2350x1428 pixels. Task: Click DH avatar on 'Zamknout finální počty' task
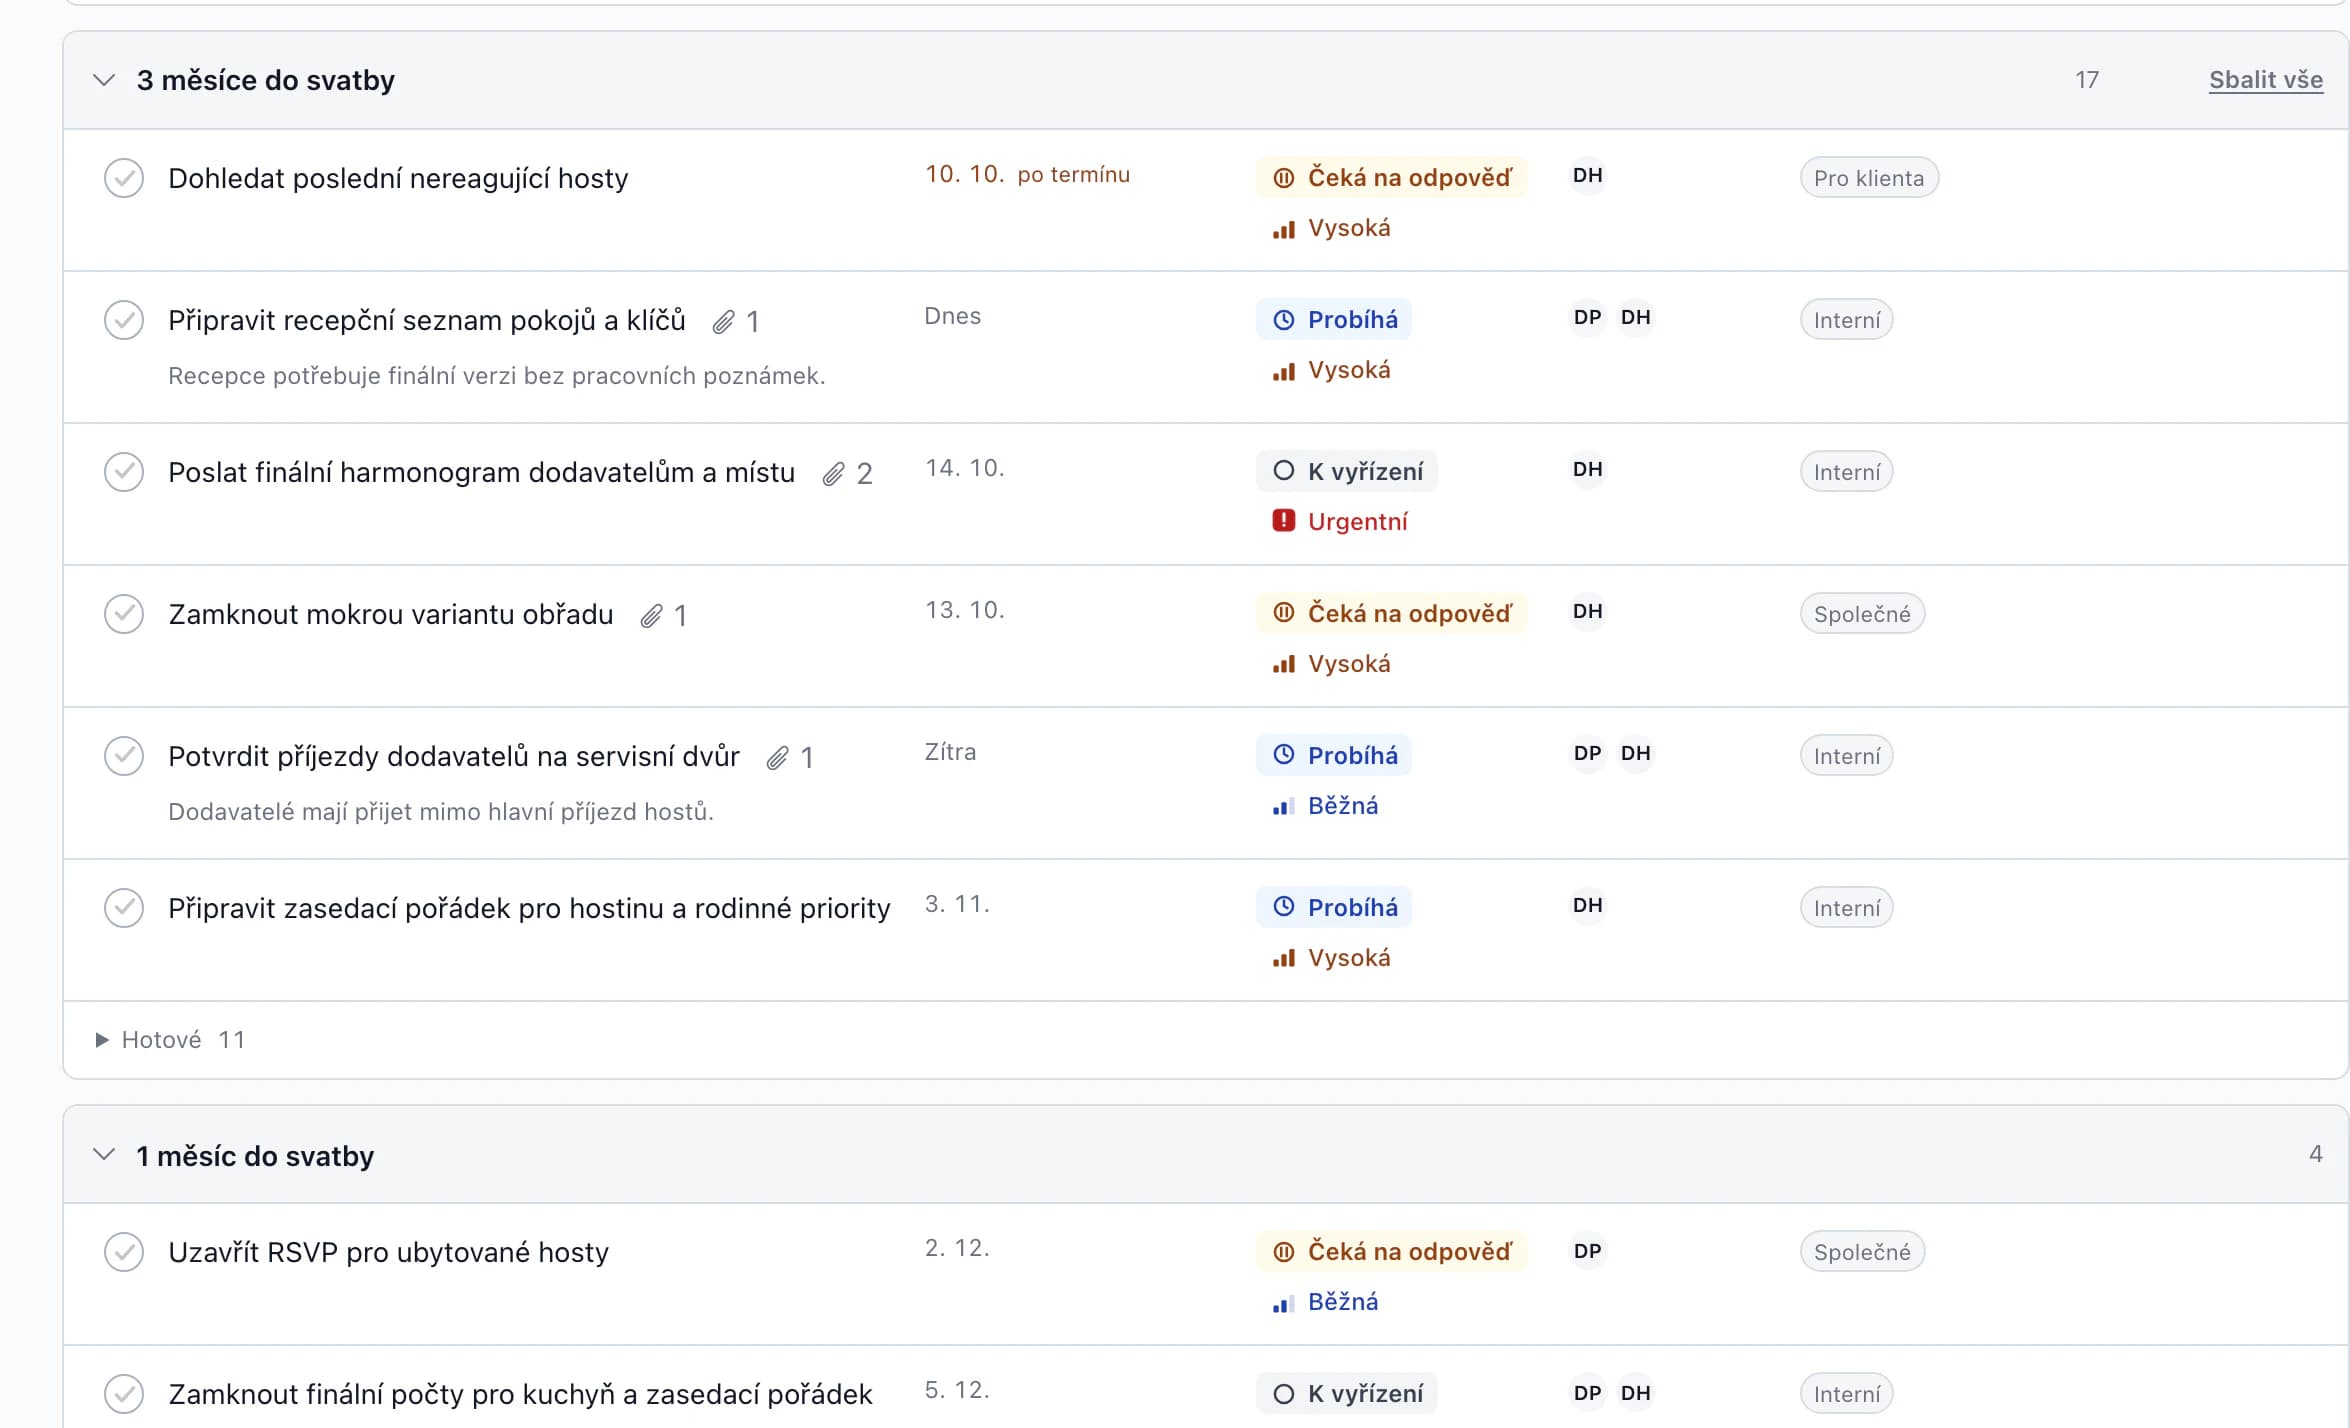1636,1394
